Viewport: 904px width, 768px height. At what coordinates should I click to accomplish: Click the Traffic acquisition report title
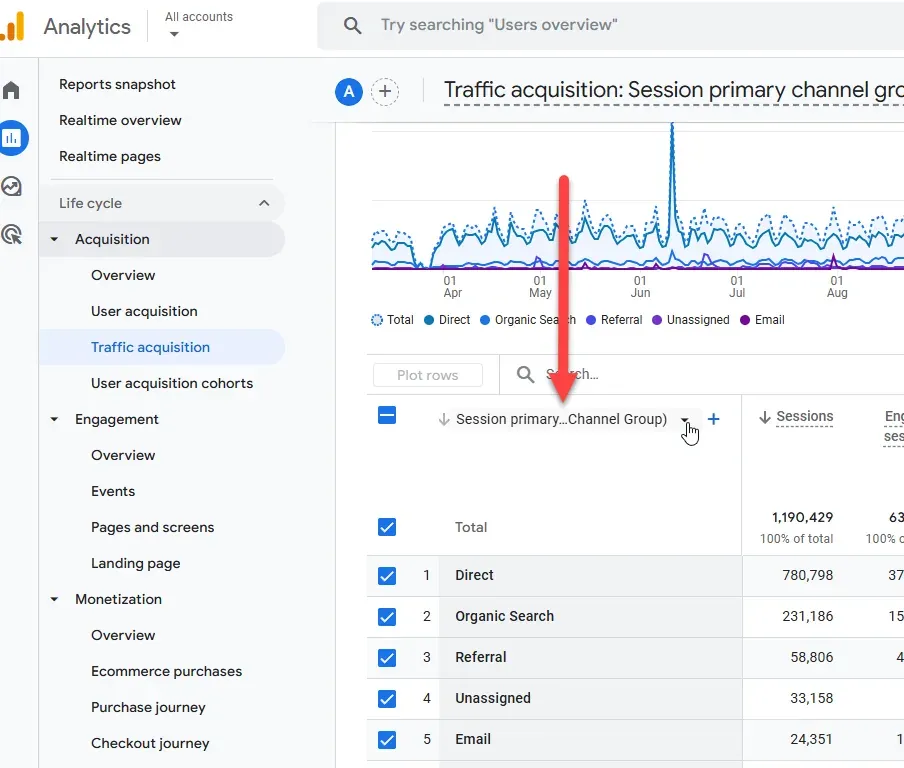click(673, 90)
